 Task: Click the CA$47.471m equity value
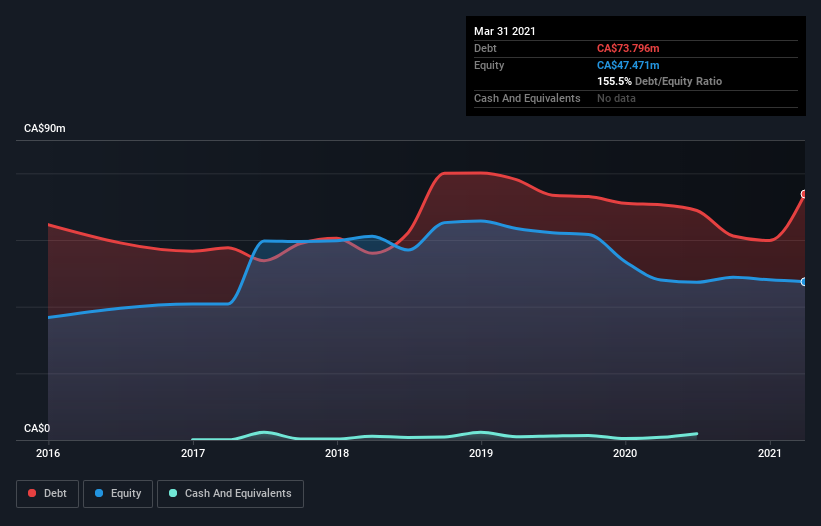pyautogui.click(x=628, y=65)
